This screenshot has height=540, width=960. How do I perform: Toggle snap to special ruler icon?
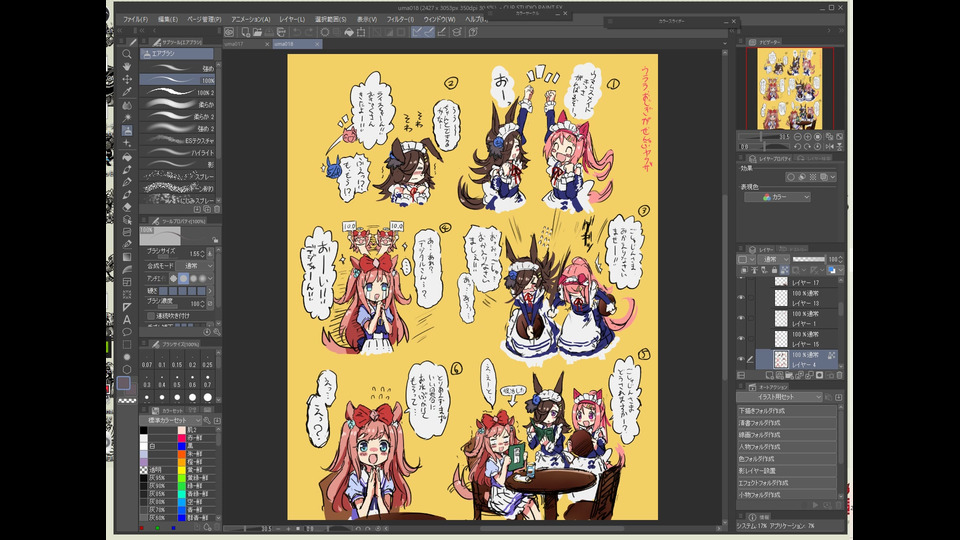coord(429,32)
